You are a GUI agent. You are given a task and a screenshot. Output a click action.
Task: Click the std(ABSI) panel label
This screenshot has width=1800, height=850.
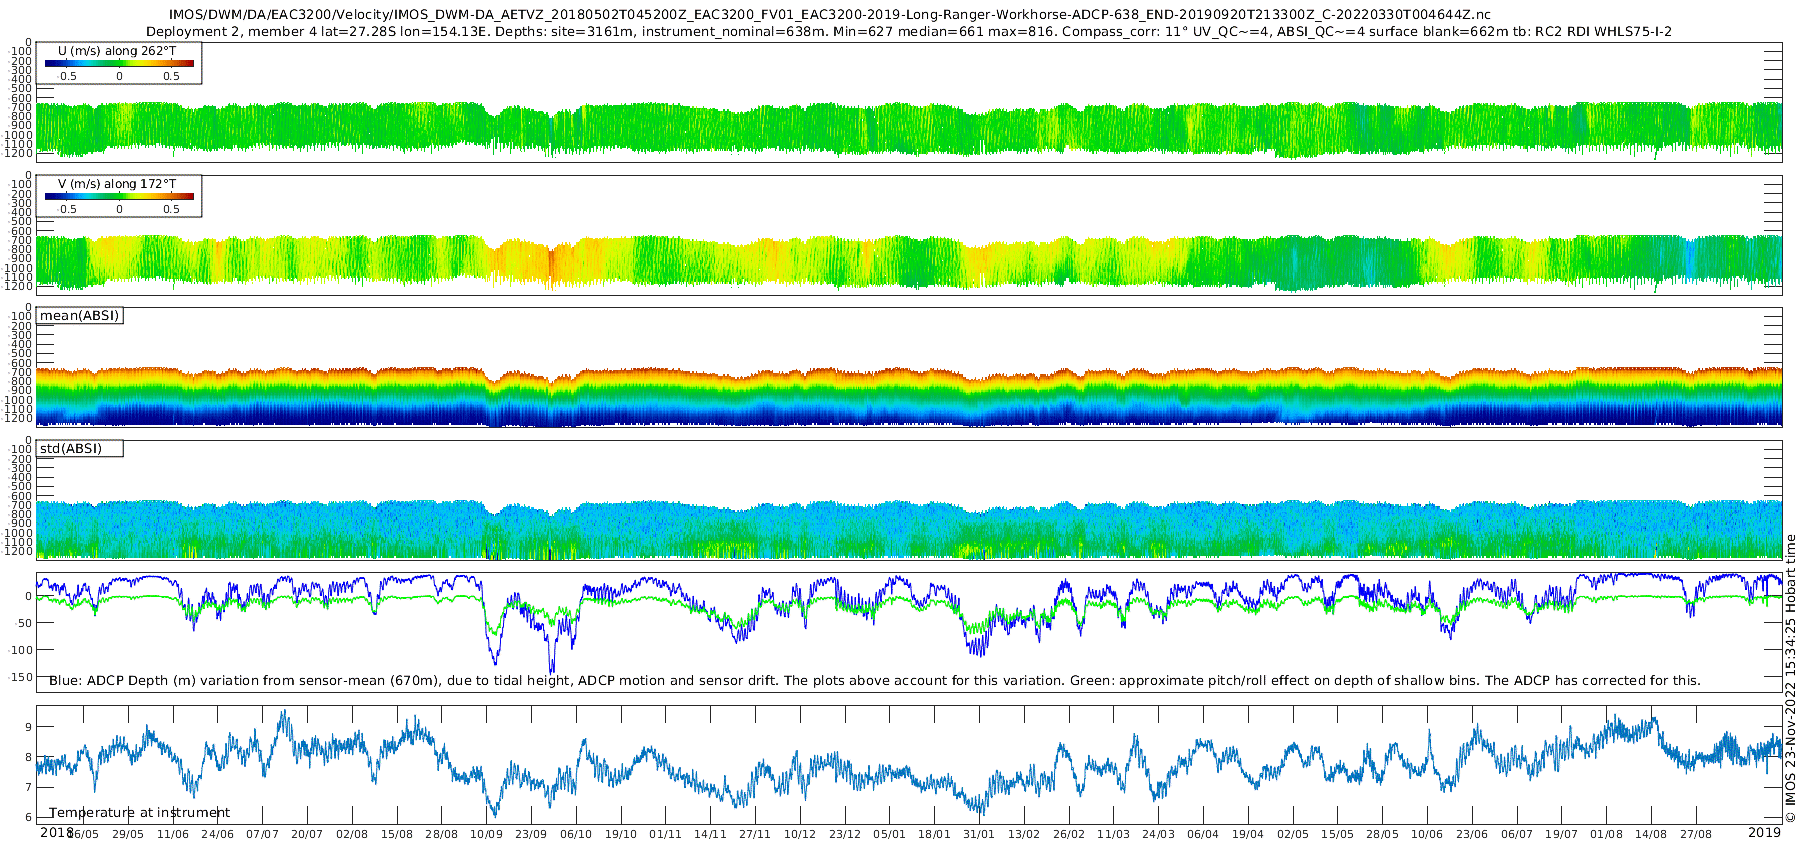[x=70, y=449]
